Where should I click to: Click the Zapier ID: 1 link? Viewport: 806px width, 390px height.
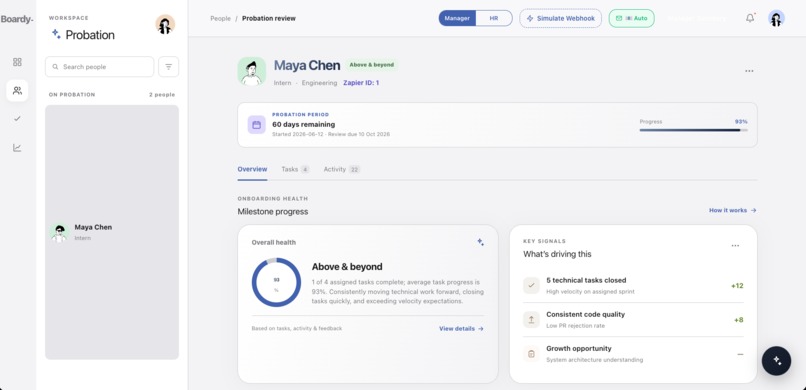[361, 83]
